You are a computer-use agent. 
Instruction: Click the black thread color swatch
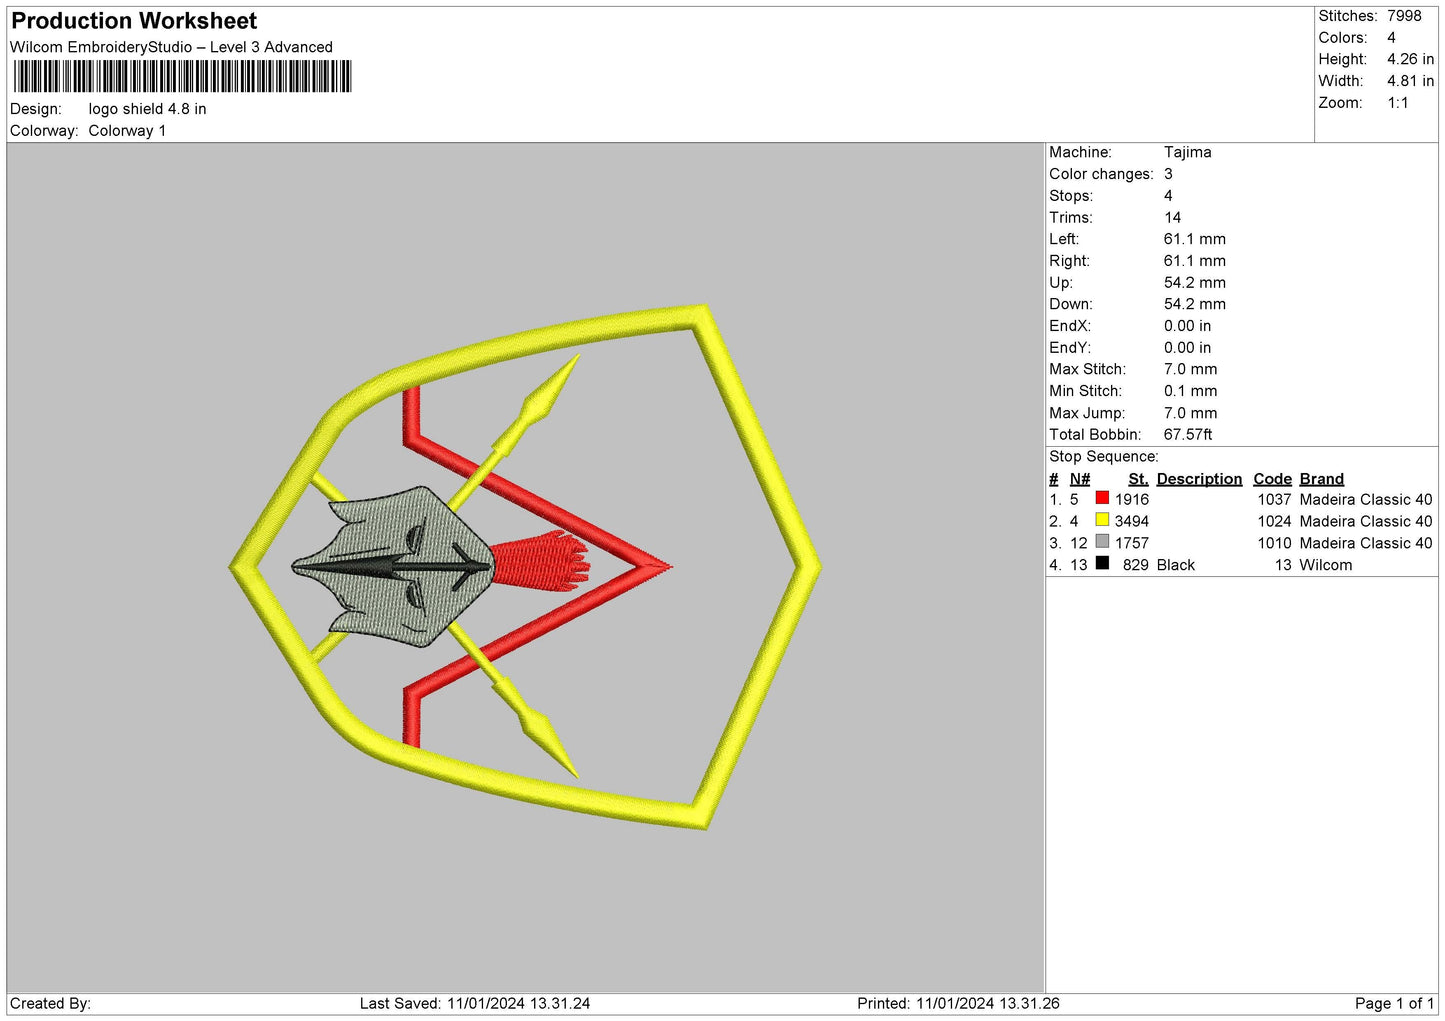[1102, 564]
